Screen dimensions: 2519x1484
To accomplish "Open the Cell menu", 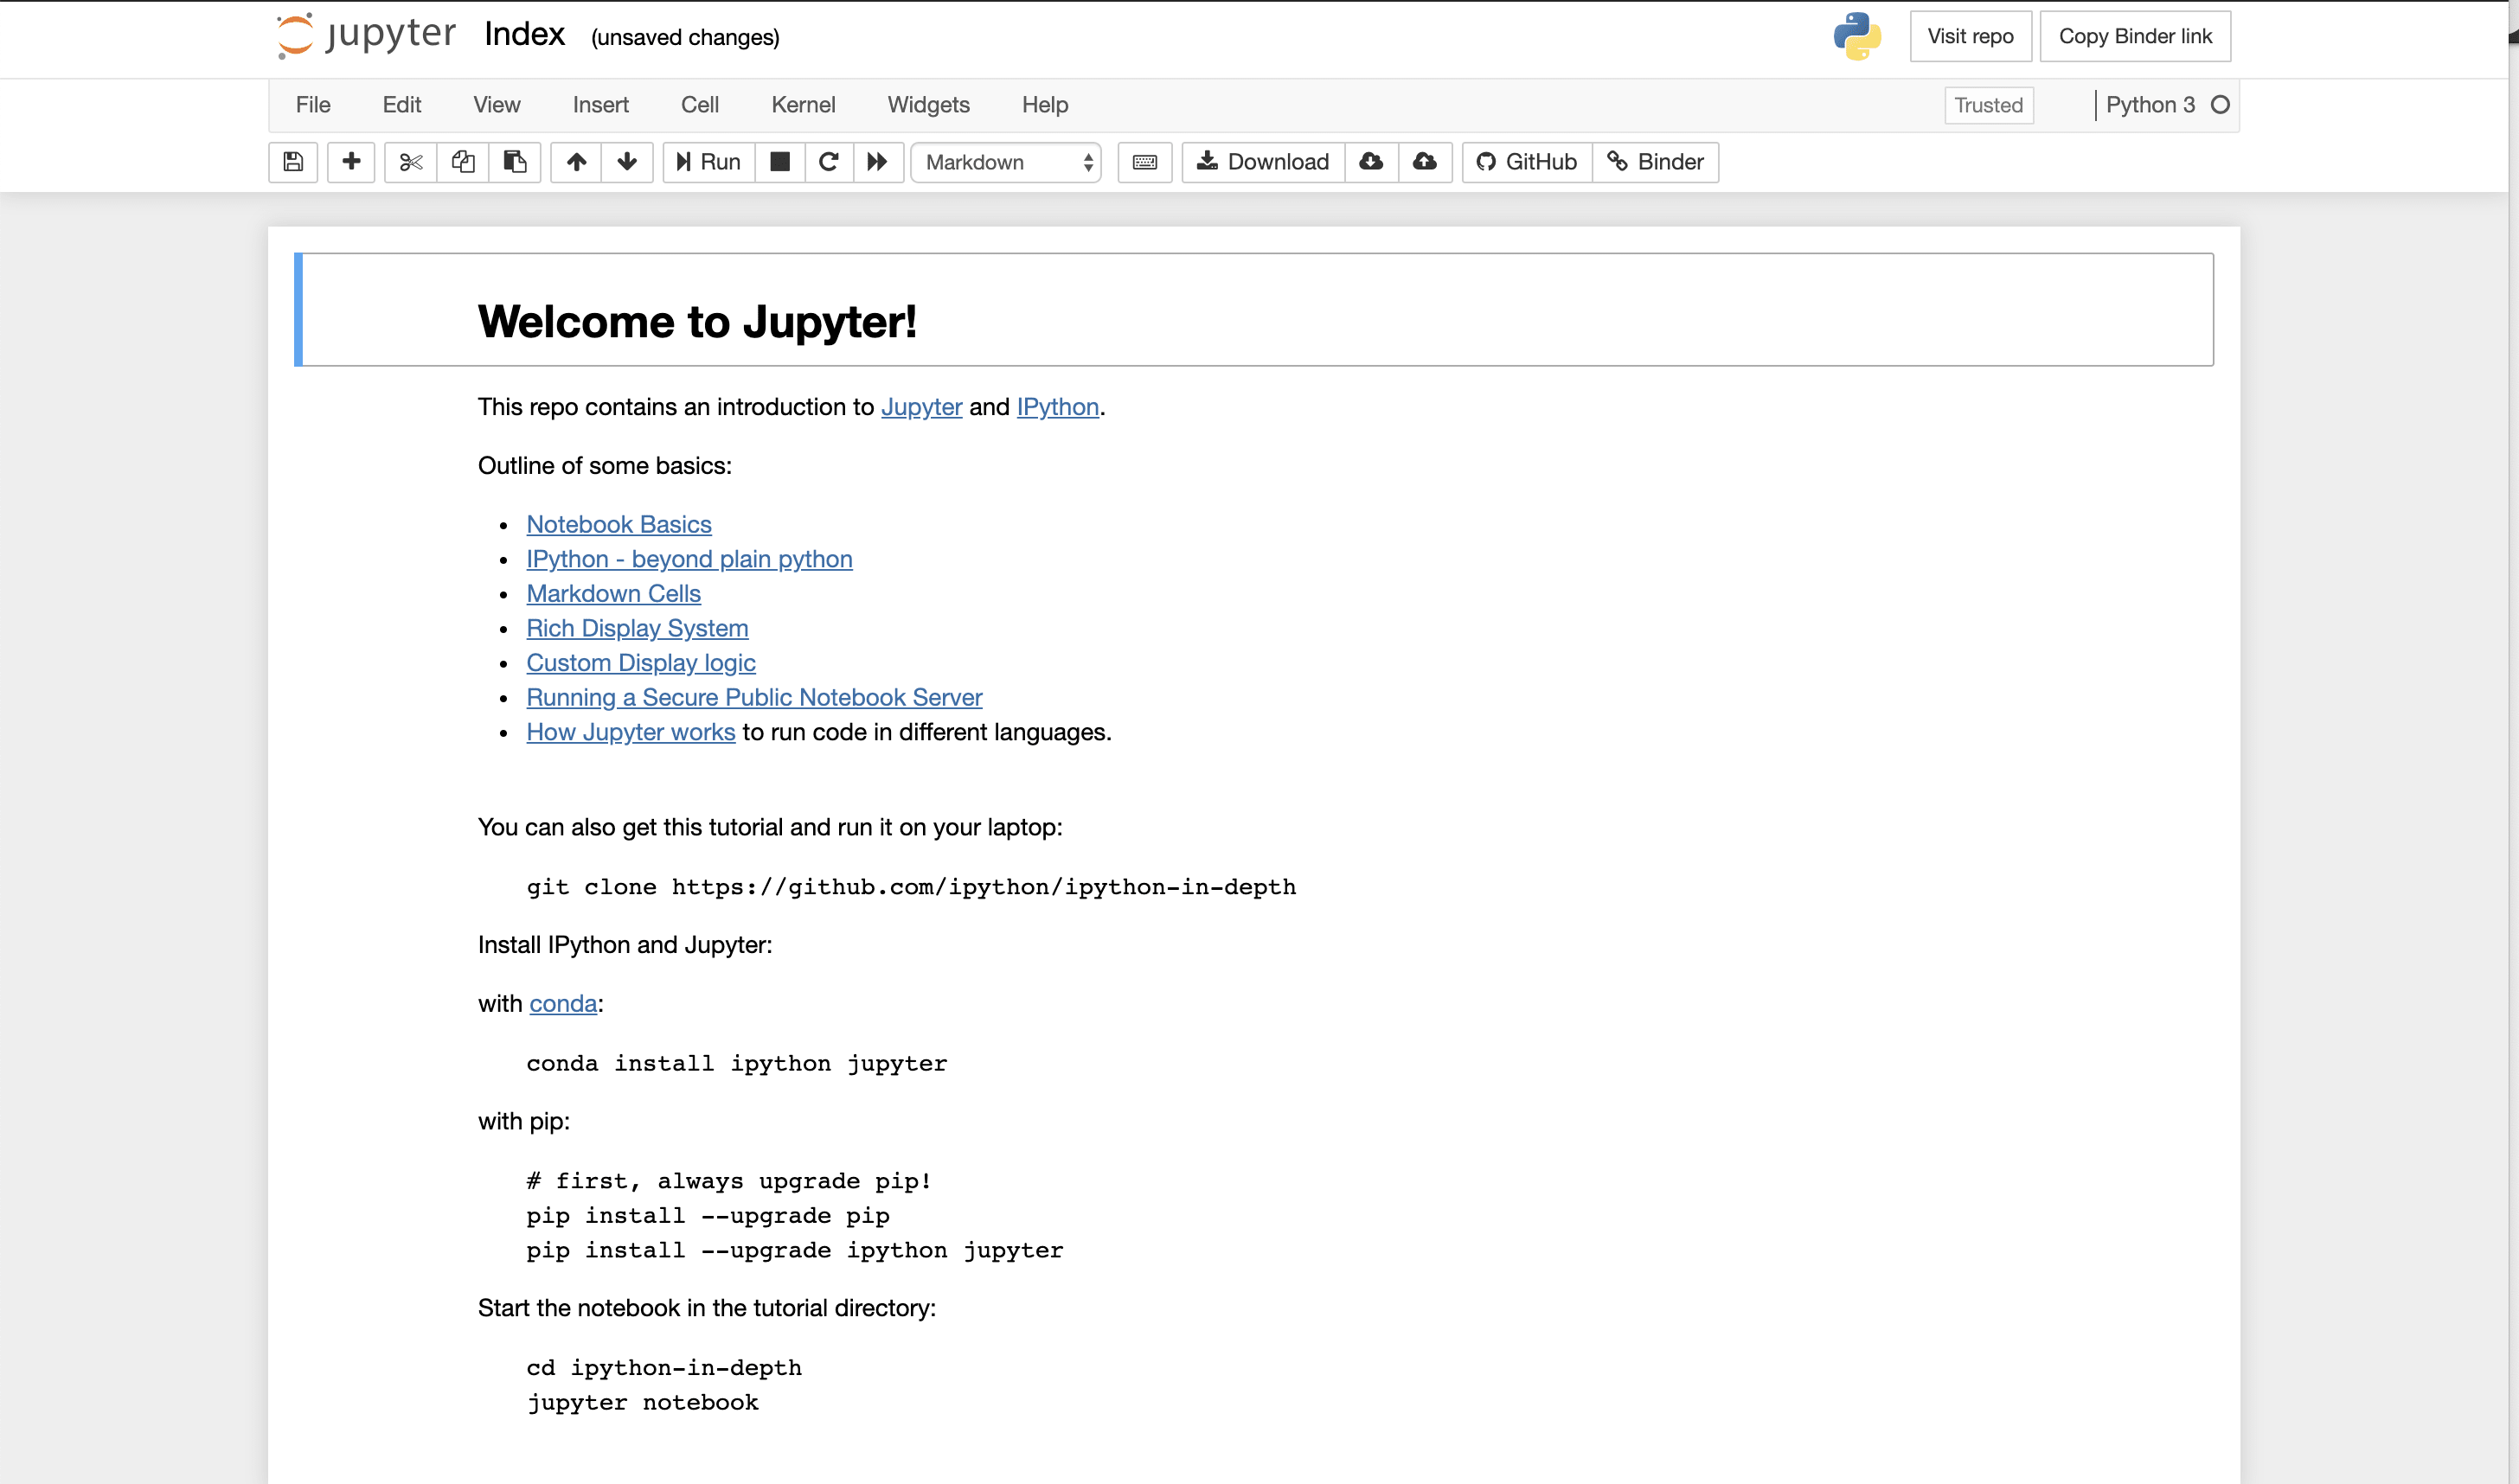I will click(x=699, y=105).
